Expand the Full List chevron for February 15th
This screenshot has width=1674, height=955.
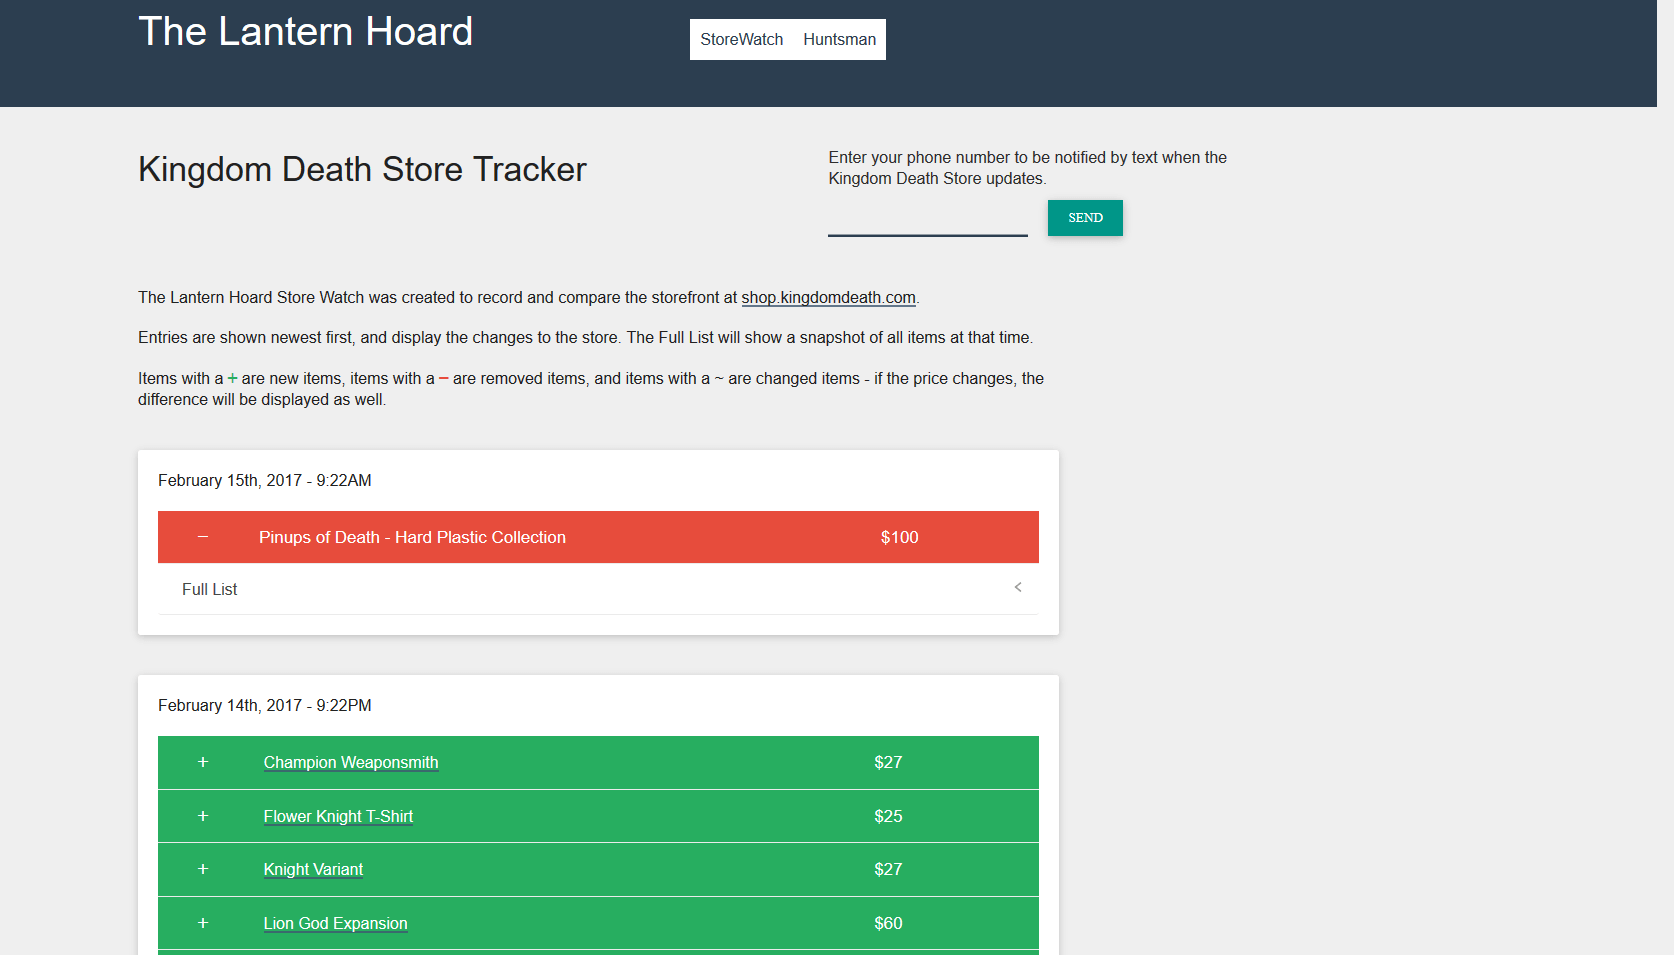(x=1017, y=587)
